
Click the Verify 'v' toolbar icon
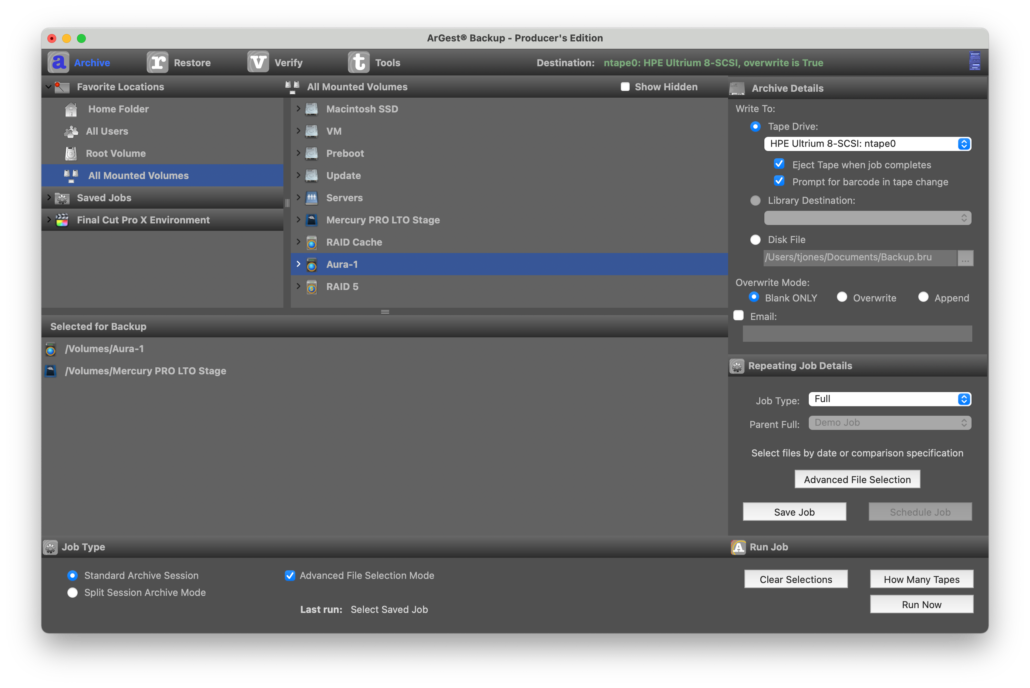click(x=258, y=63)
